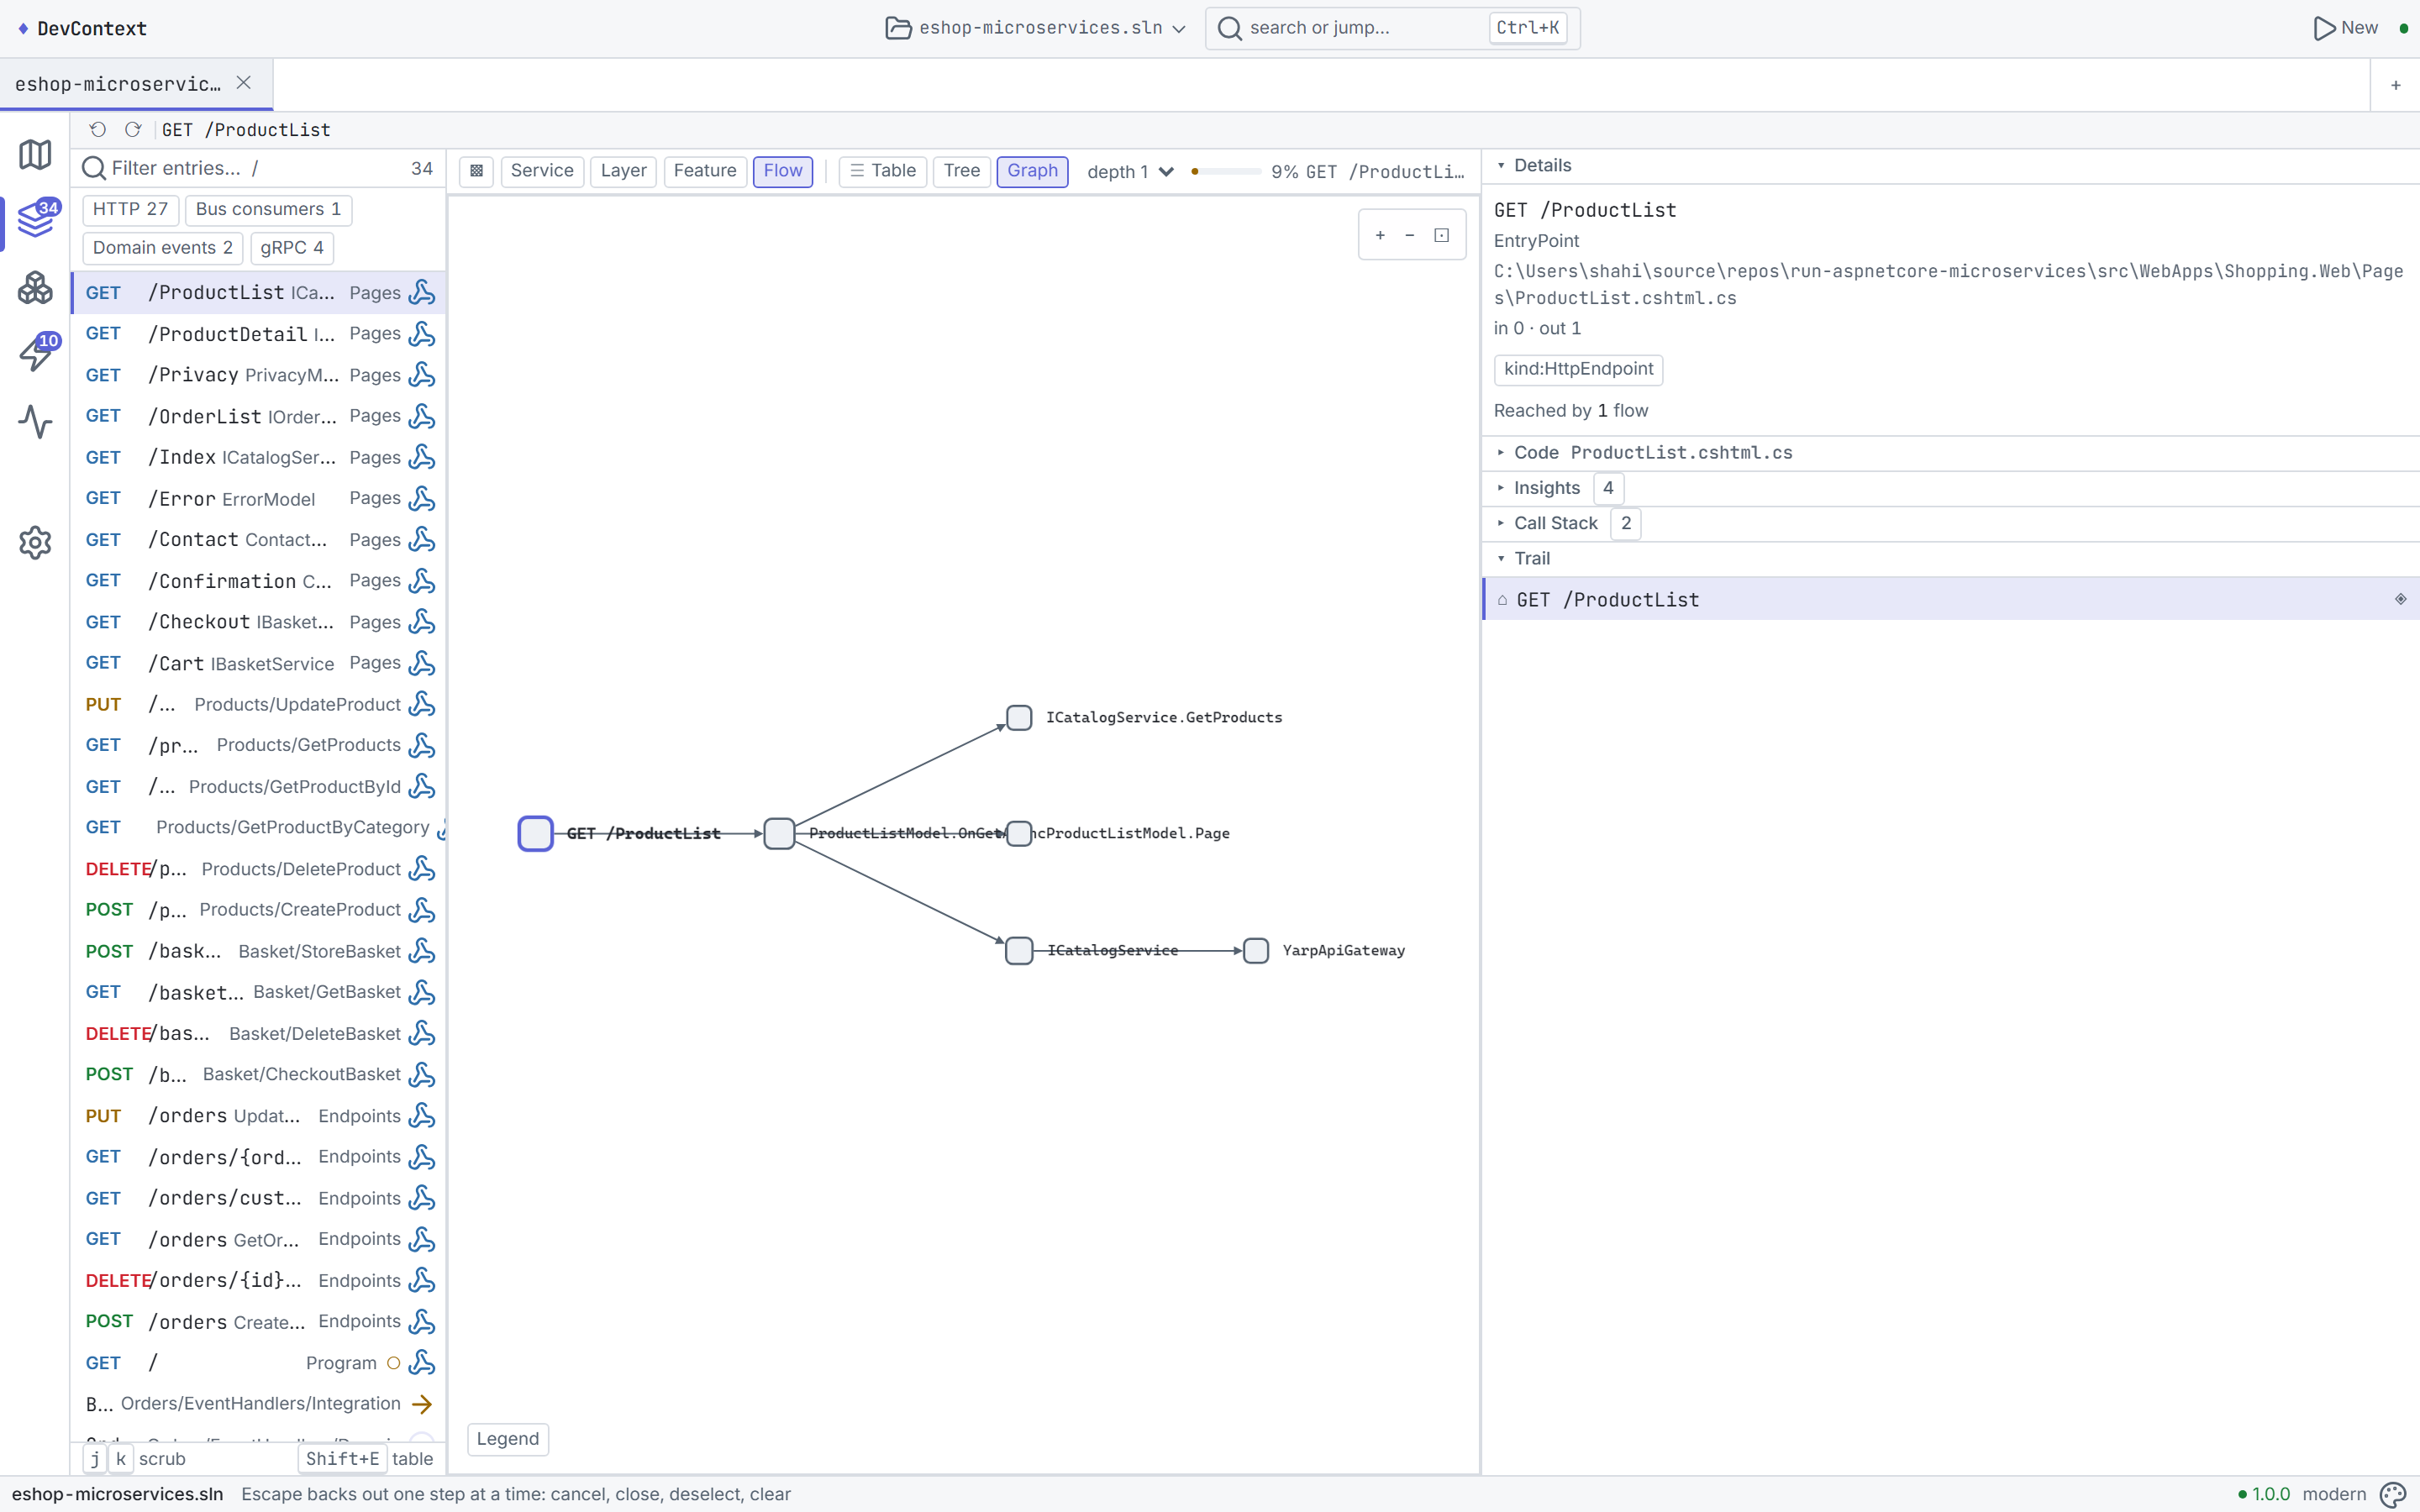Click the modern theme label
This screenshot has width=2420, height=1512.
[x=2334, y=1494]
